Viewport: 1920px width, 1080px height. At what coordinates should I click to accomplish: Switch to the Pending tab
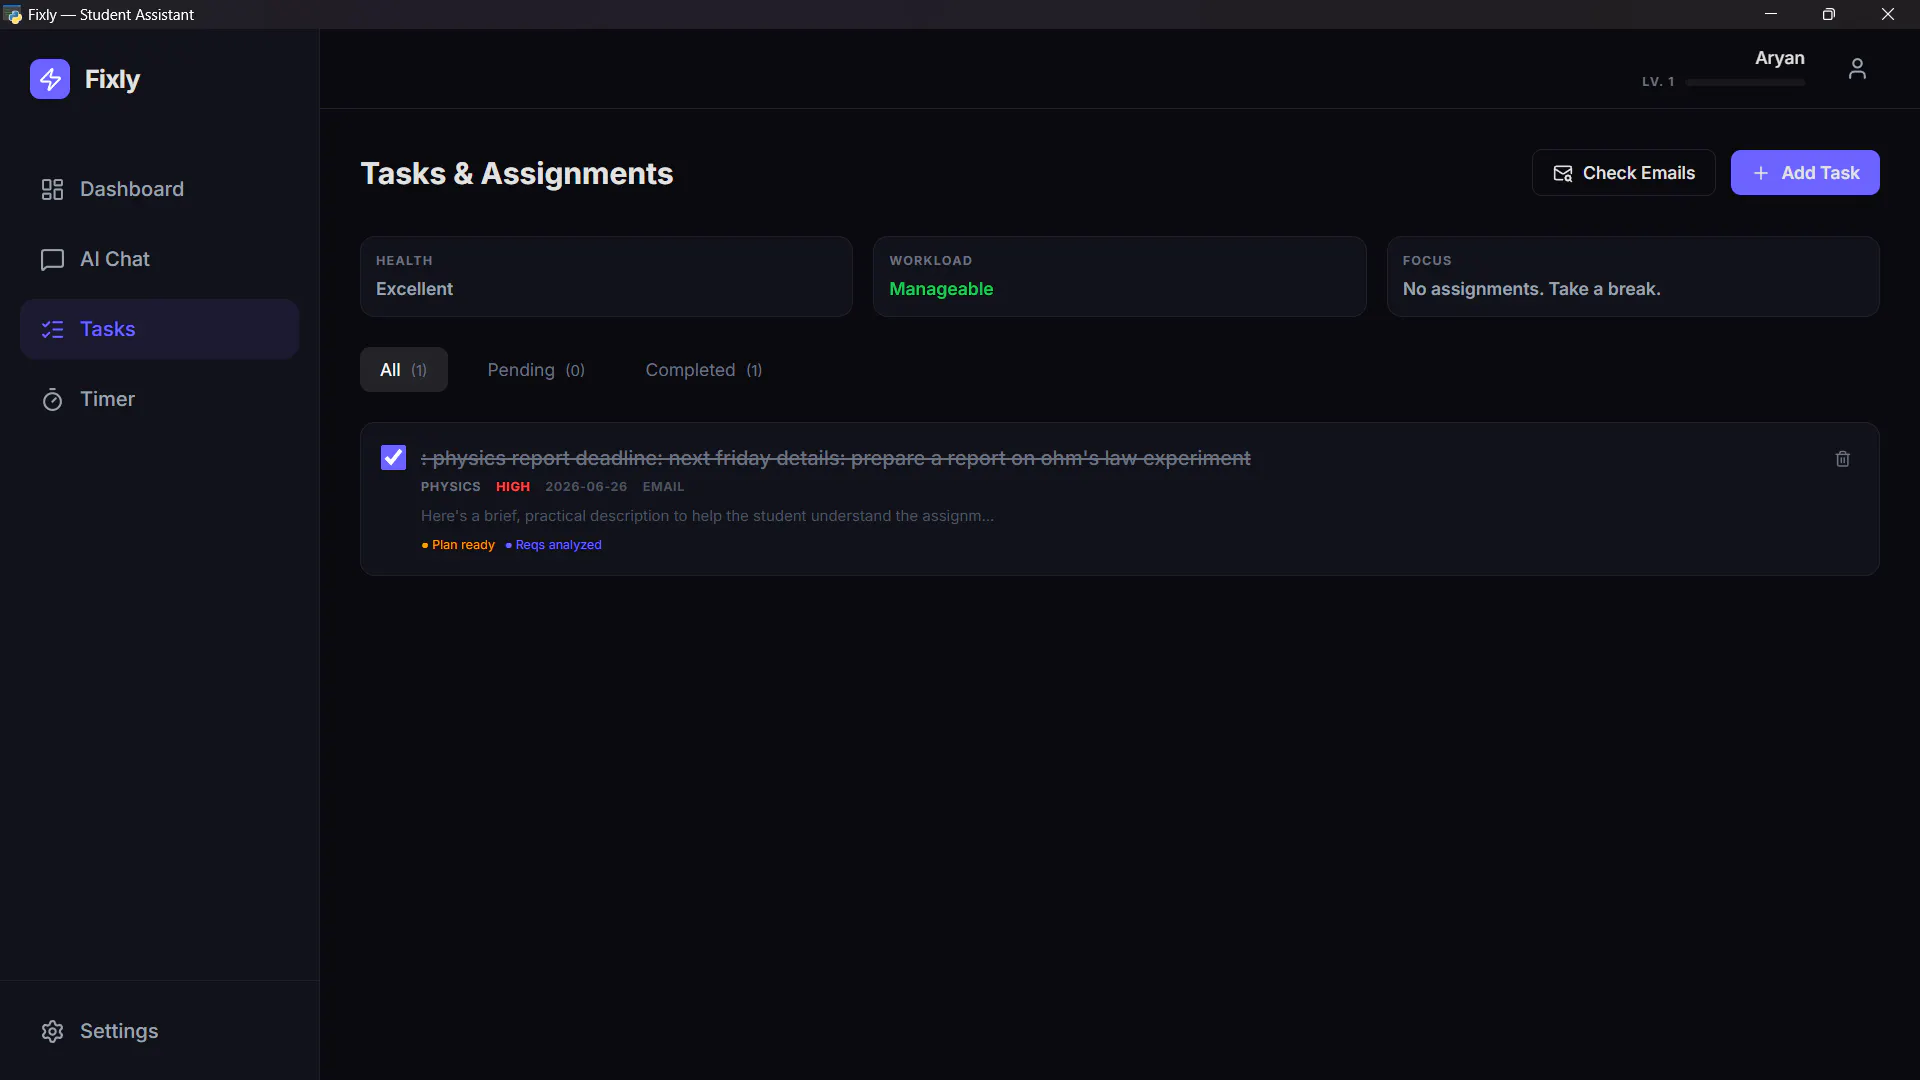[x=536, y=370]
